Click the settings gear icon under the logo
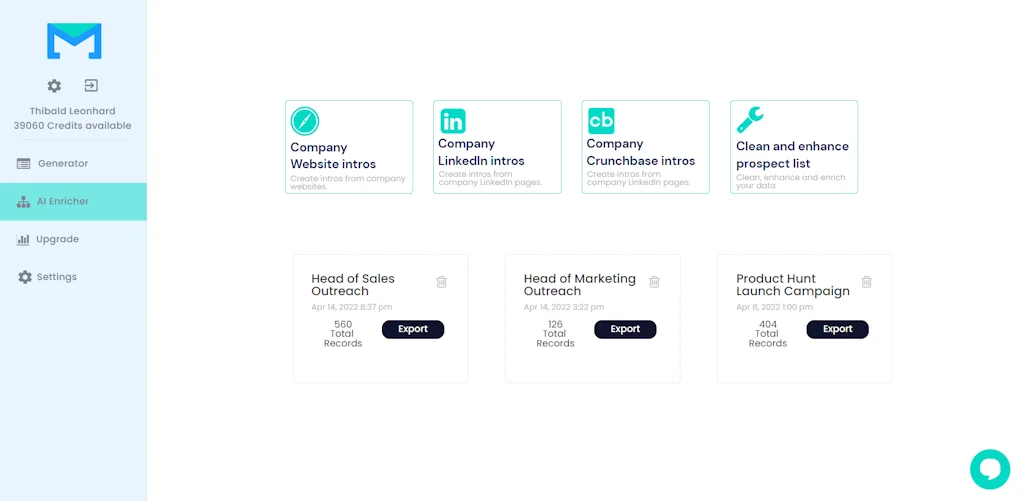This screenshot has width=1024, height=501. 54,86
